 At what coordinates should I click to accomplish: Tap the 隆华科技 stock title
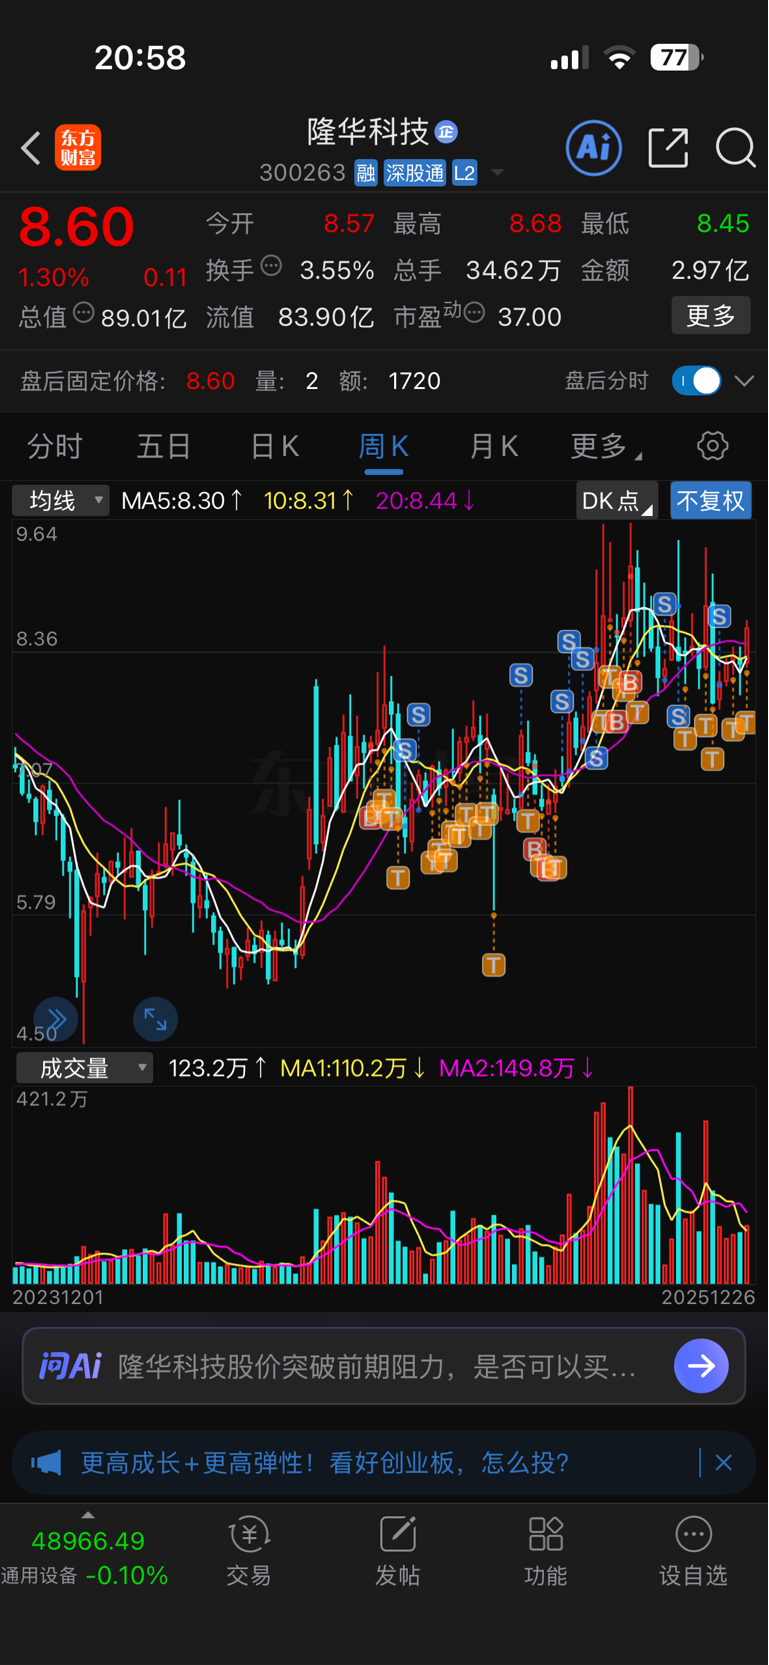[367, 132]
